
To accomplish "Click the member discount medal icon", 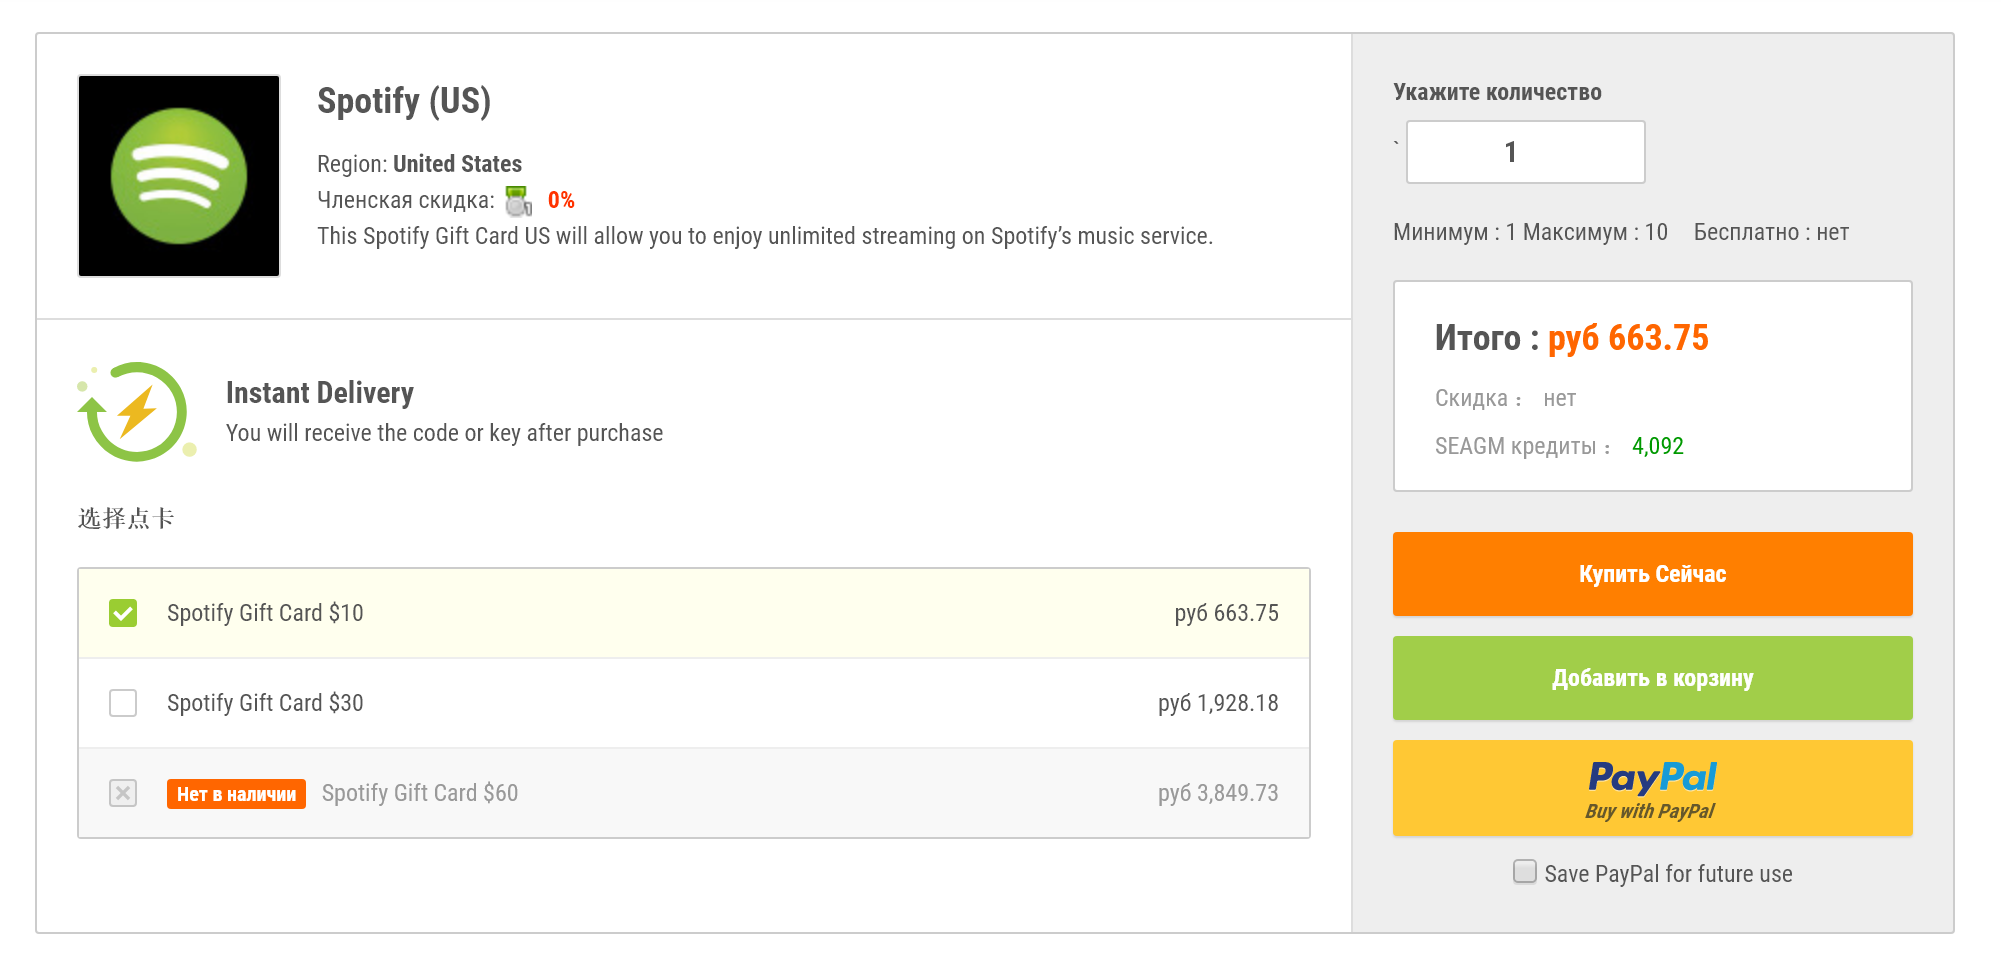I will tap(518, 201).
